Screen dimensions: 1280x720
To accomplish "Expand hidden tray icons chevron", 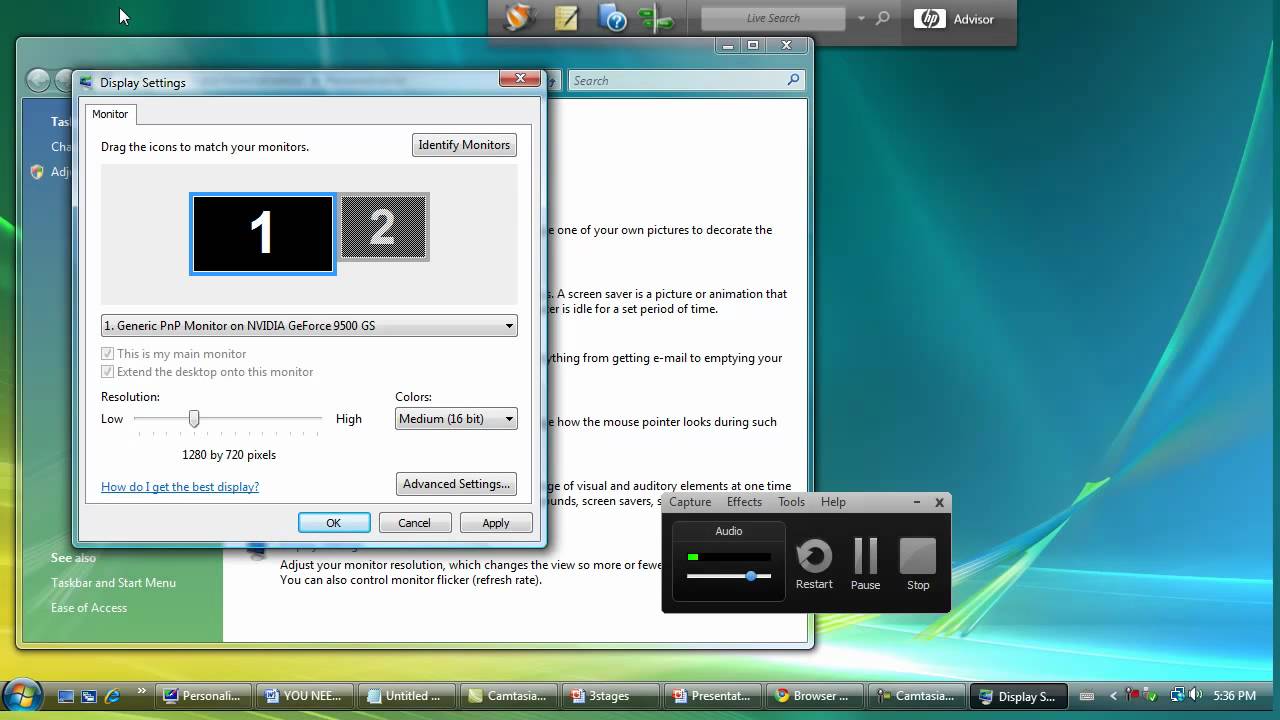I will (x=1113, y=696).
